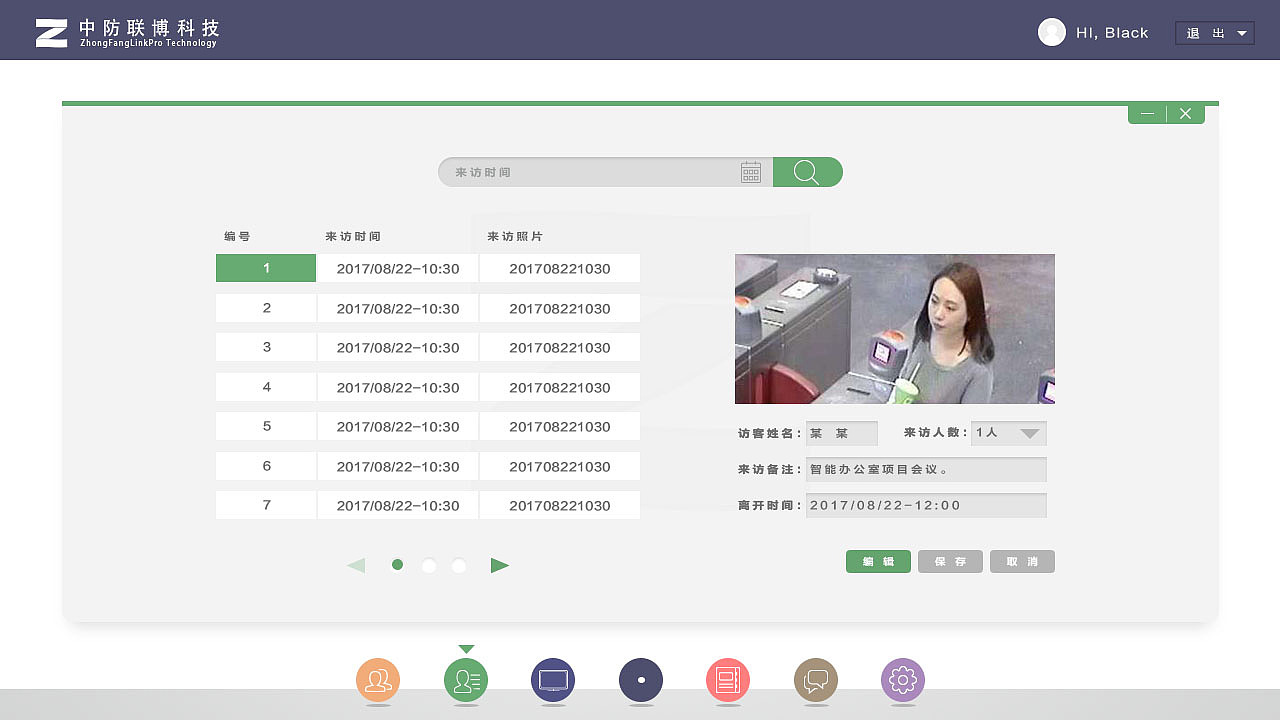The width and height of the screenshot is (1280, 720).
Task: Go to the previous page arrow
Action: pos(356,566)
